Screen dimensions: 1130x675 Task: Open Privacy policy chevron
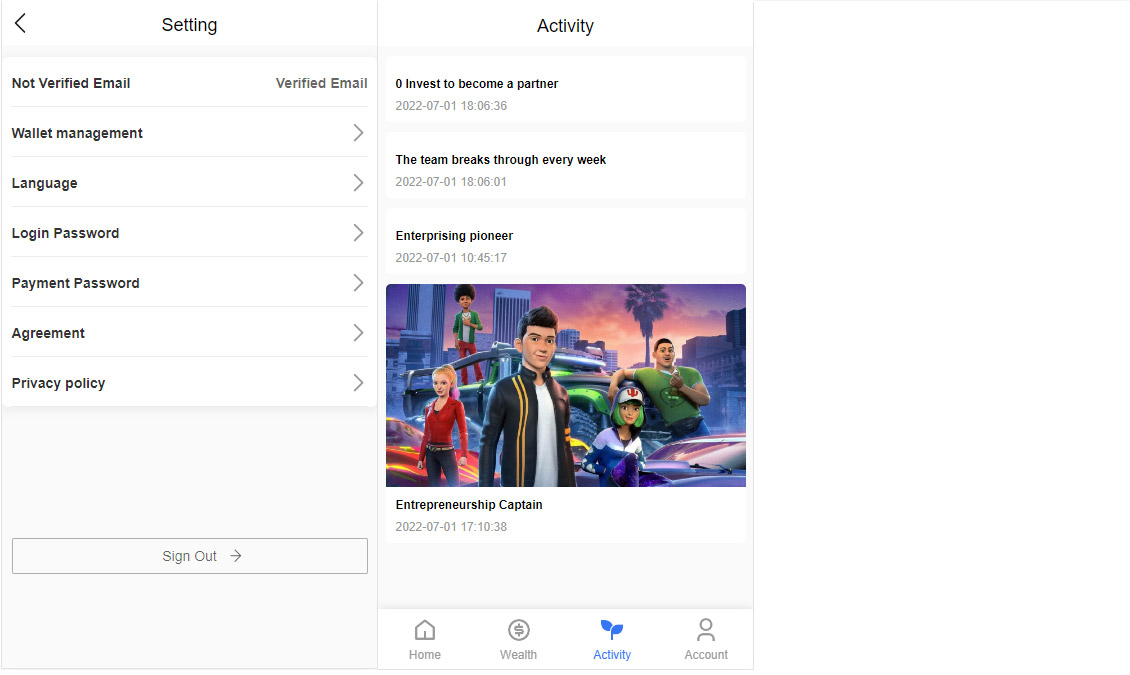pos(358,383)
